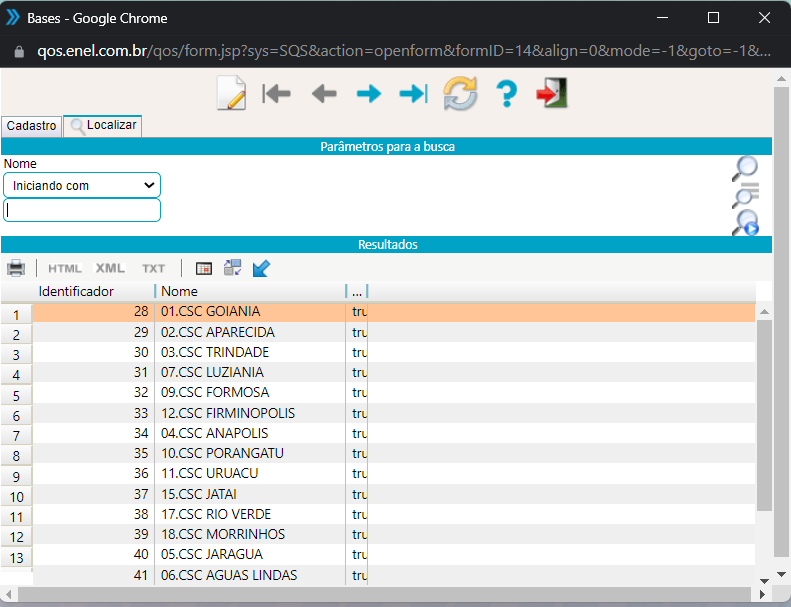Print results using the printer icon
Image resolution: width=791 pixels, height=607 pixels.
[x=16, y=268]
